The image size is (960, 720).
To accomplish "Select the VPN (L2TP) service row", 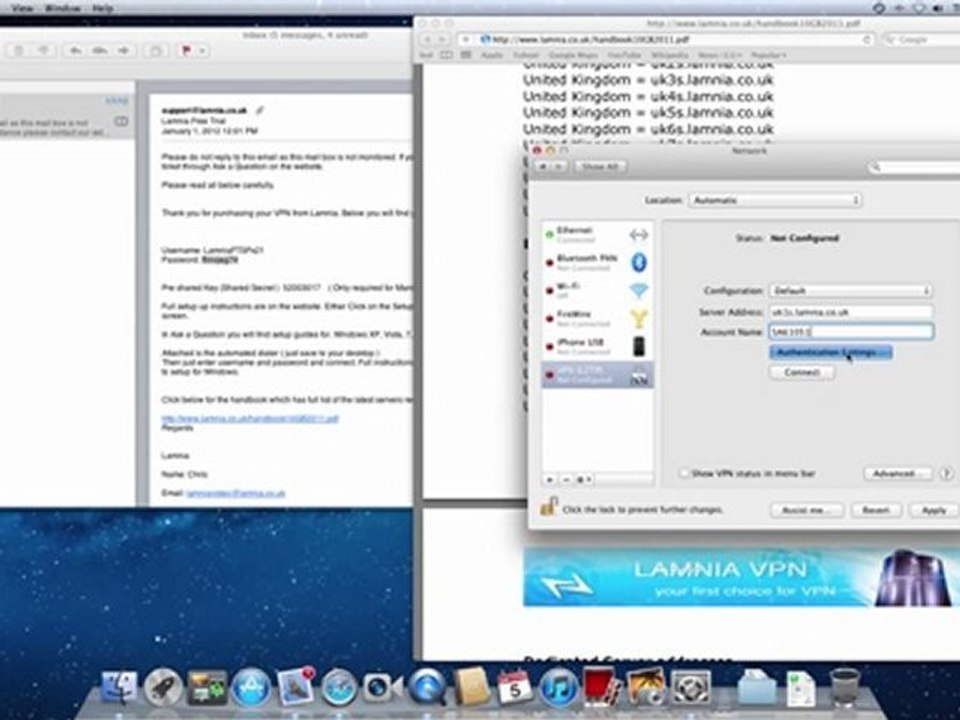I will (597, 374).
